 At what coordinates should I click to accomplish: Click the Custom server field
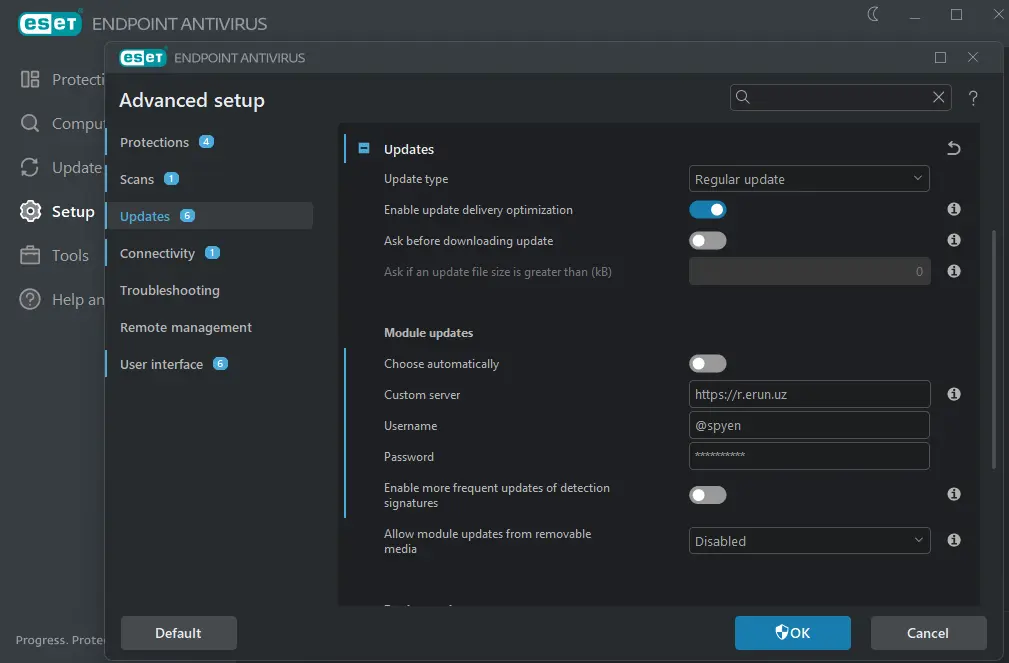coord(809,394)
